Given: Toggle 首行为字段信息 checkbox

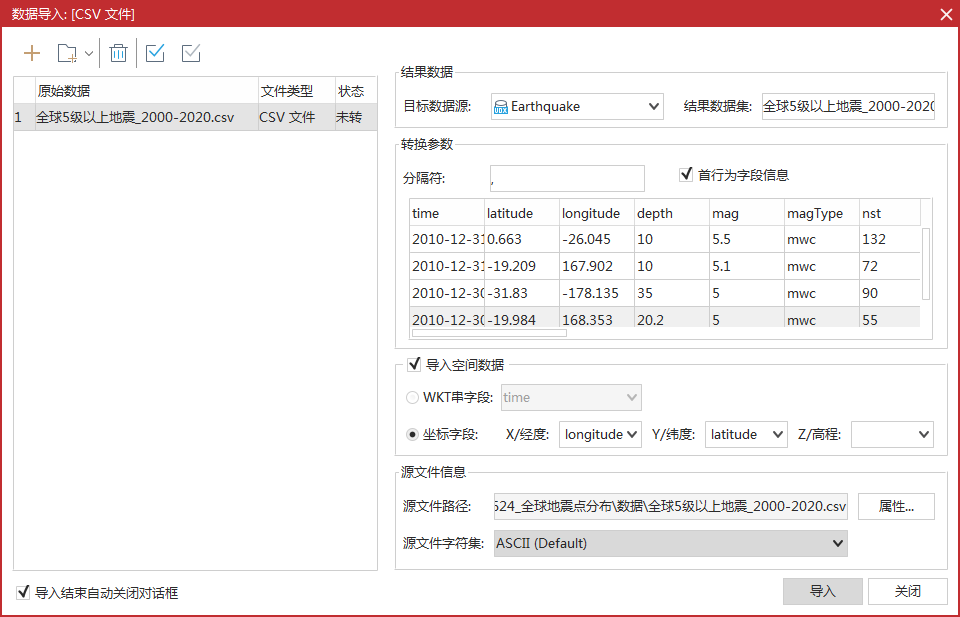Looking at the screenshot, I should [x=686, y=174].
